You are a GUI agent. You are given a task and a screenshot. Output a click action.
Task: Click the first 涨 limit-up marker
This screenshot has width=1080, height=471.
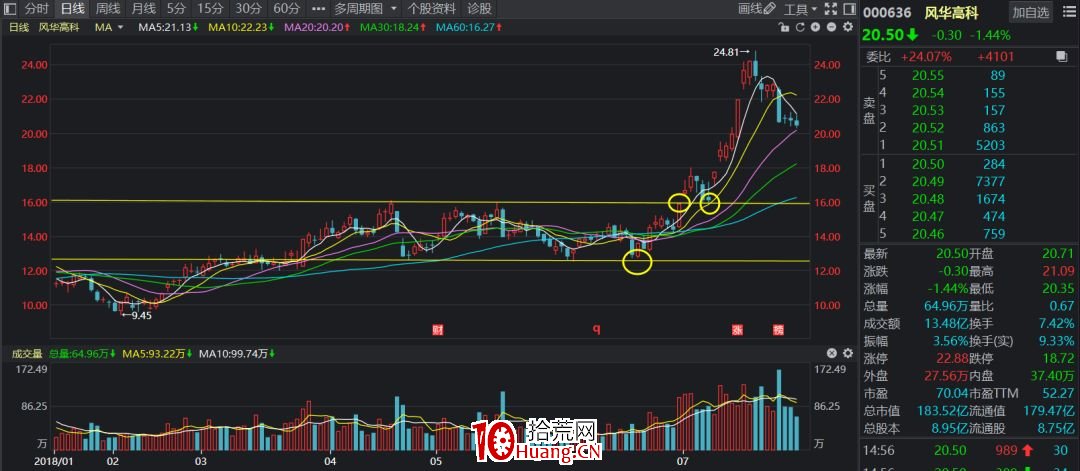click(738, 330)
